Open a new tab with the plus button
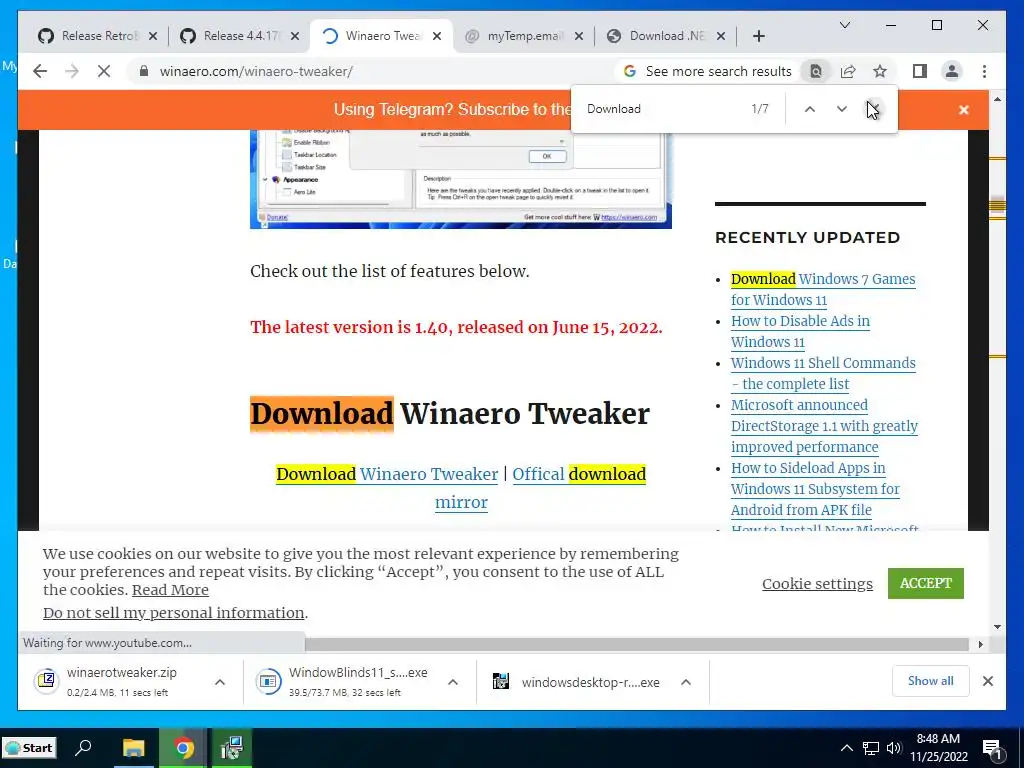Image resolution: width=1024 pixels, height=768 pixels. click(758, 36)
